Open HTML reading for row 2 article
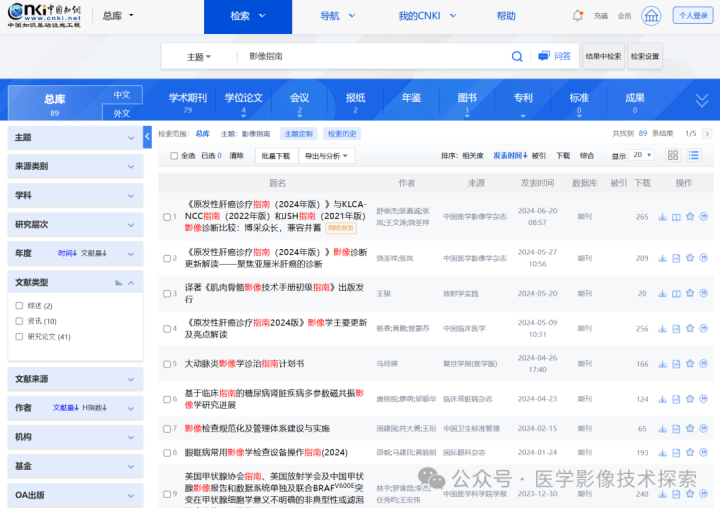The image size is (720, 508). [x=676, y=259]
